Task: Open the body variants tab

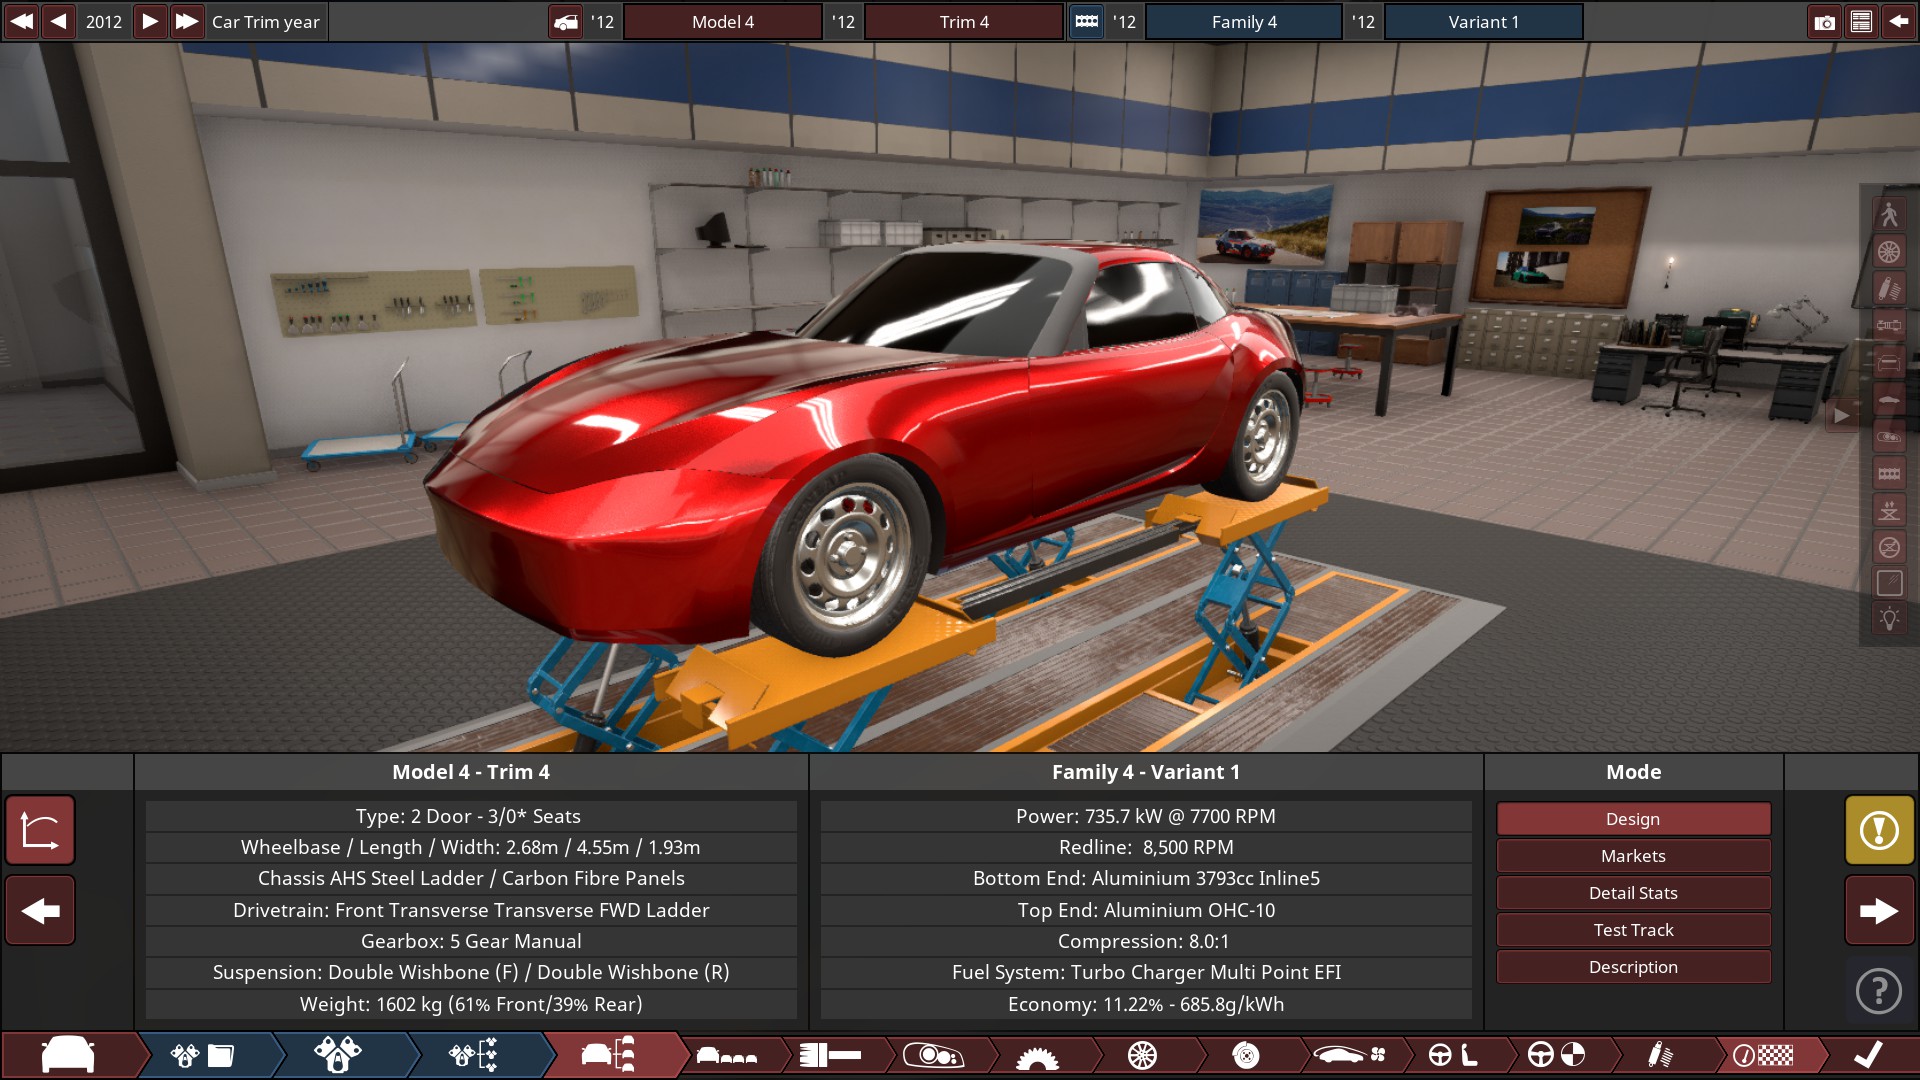Action: 727,1055
